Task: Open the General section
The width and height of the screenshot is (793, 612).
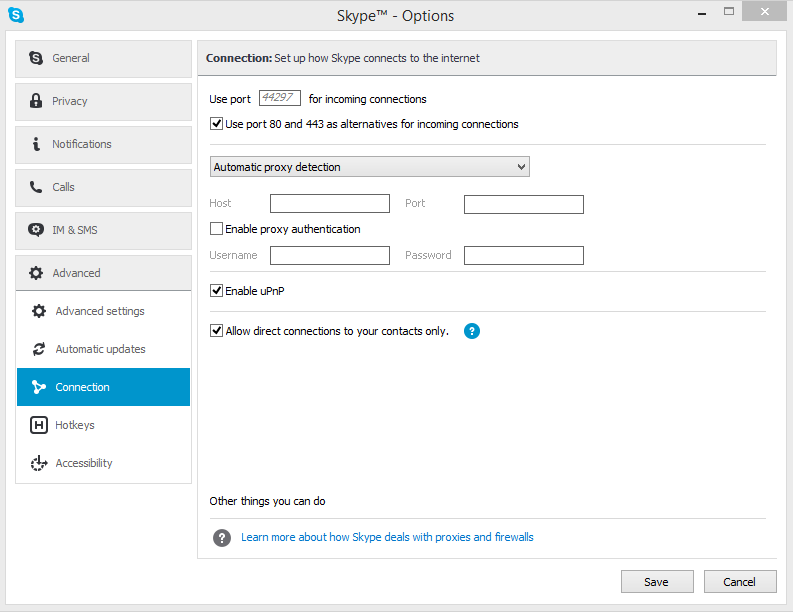Action: (103, 59)
